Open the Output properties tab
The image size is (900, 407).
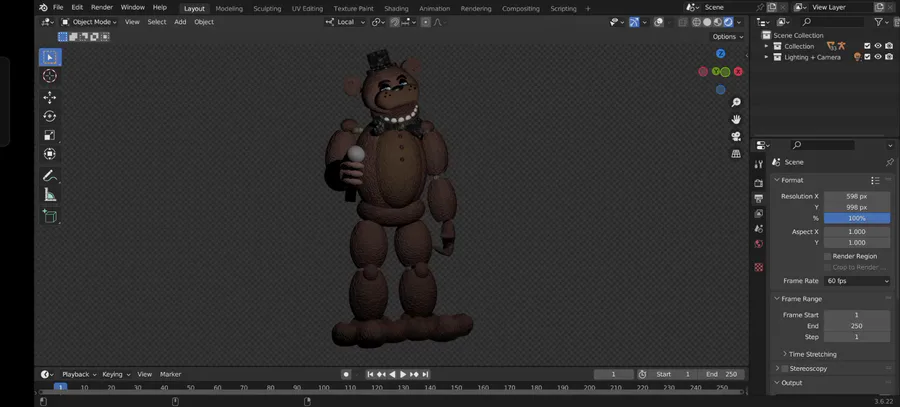(x=759, y=198)
